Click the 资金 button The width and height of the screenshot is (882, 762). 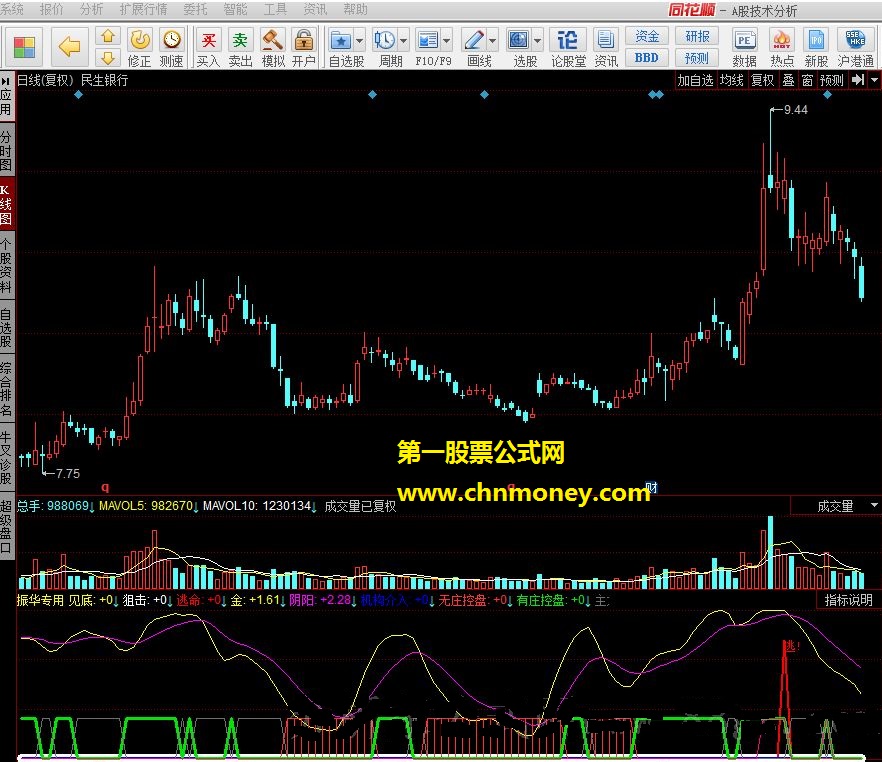click(647, 37)
